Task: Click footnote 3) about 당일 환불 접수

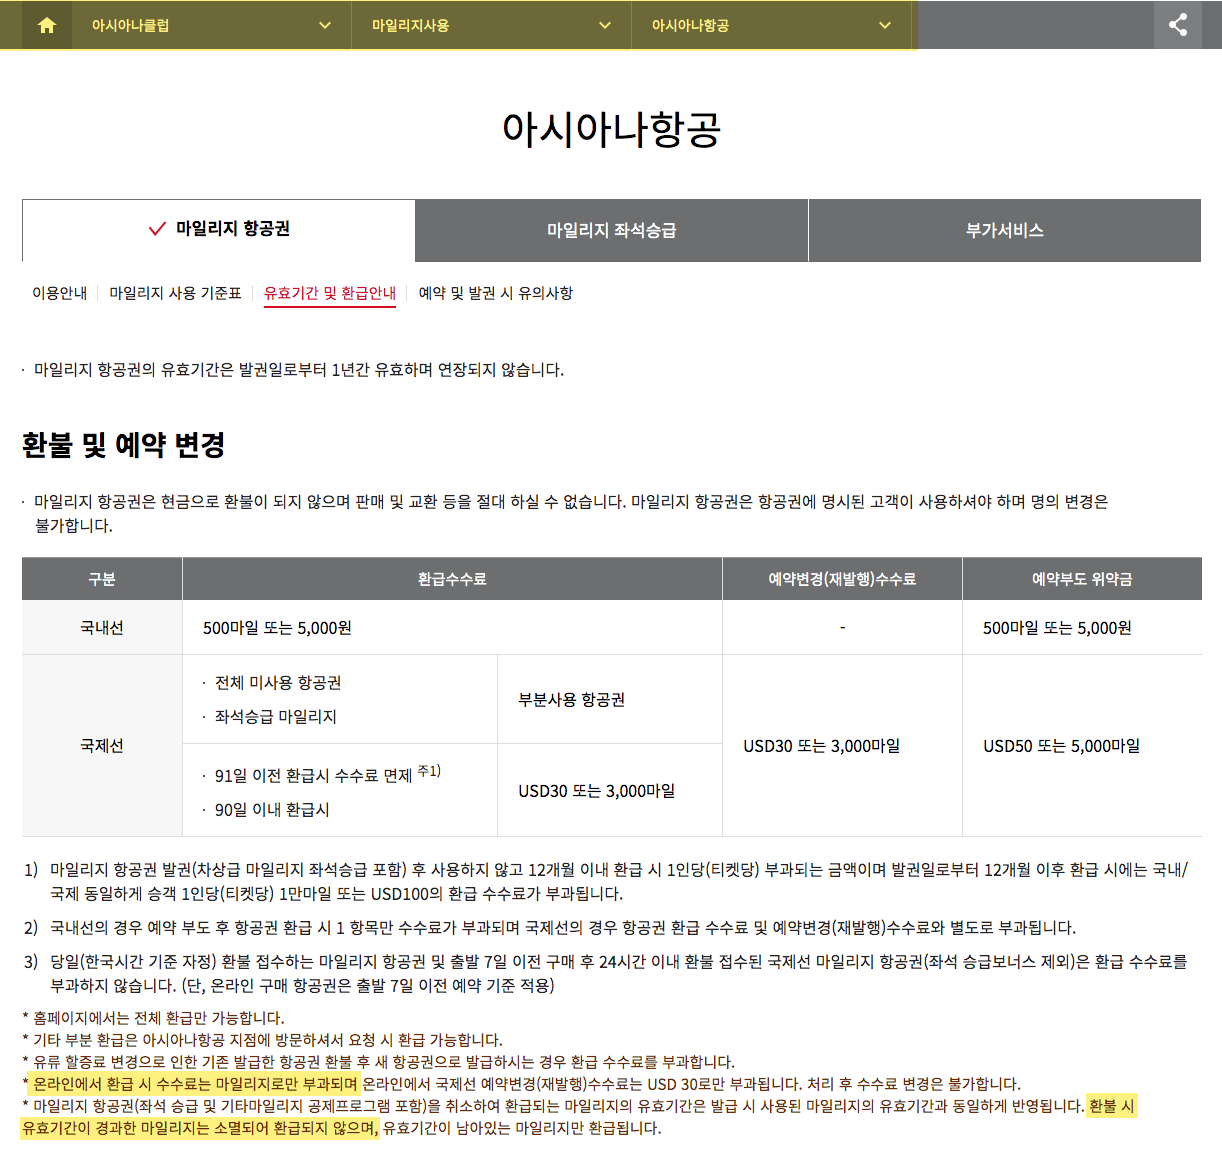Action: coord(606,973)
